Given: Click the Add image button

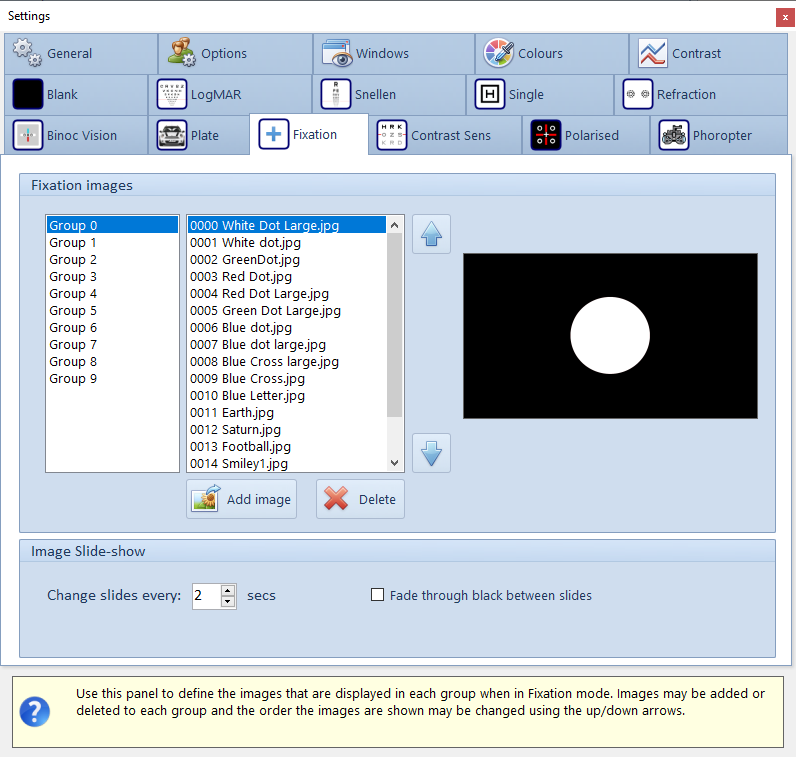Looking at the screenshot, I should (241, 499).
